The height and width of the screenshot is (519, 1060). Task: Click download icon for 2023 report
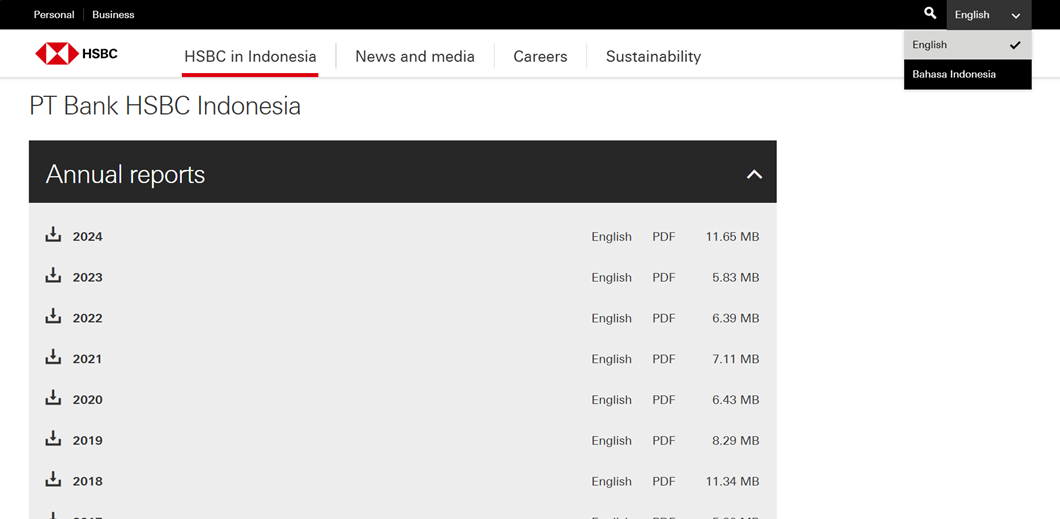tap(53, 275)
